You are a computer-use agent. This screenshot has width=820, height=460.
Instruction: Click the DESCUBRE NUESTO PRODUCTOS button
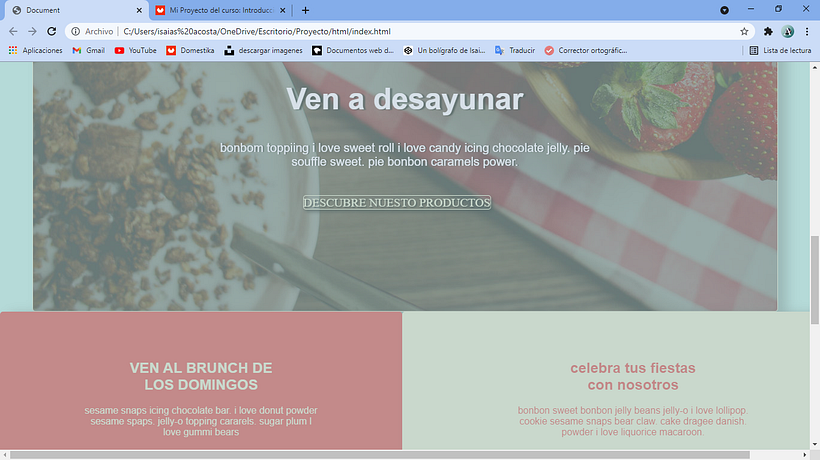397,203
